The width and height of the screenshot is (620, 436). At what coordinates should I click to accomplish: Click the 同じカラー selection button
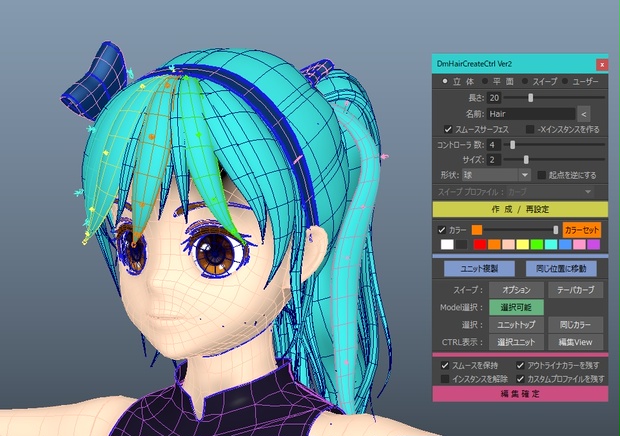pos(576,325)
